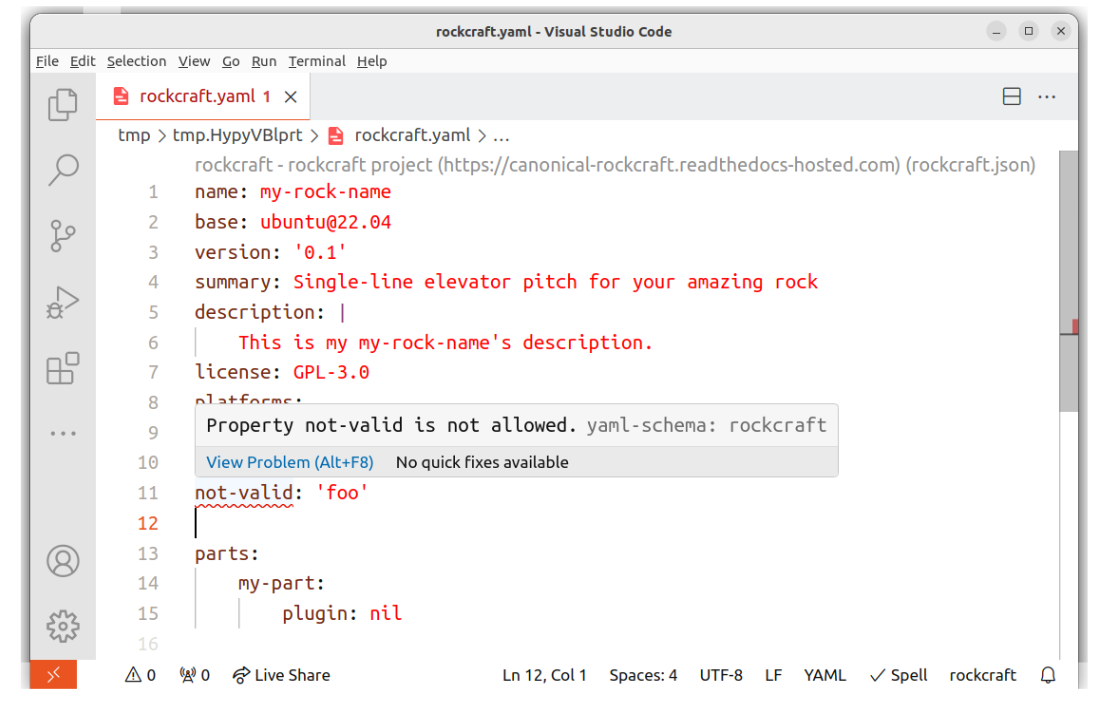Click the parts: key on line 13
This screenshot has width=1104, height=709.
[227, 554]
